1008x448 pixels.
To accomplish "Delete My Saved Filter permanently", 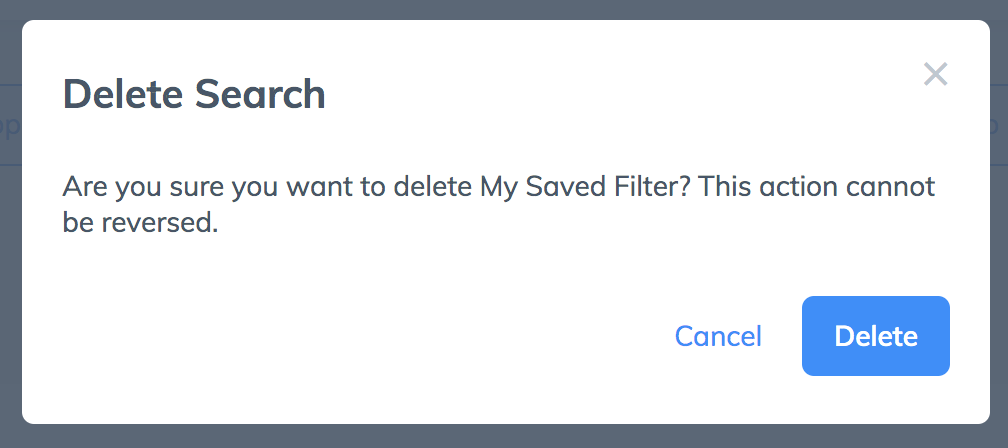I will pos(876,336).
